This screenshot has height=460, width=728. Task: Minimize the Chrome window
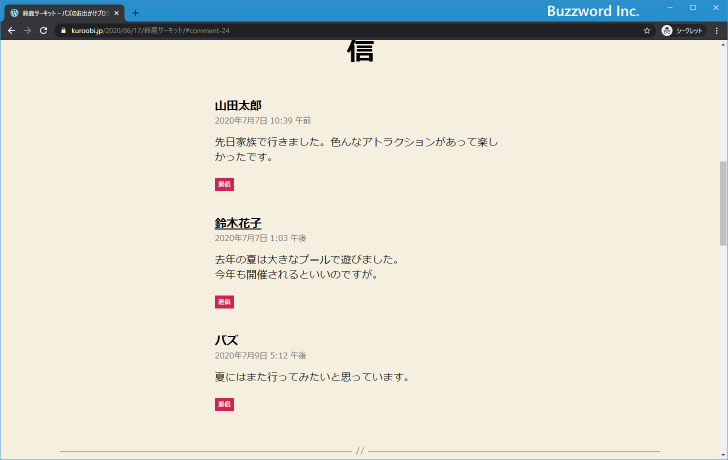pos(670,7)
